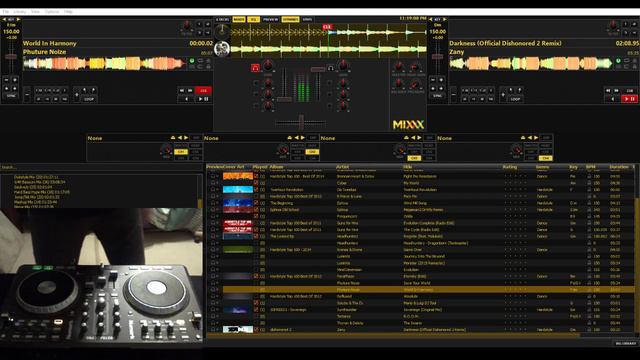The width and height of the screenshot is (640, 360).
Task: Click the red play/pause button on deck 2
Action: coord(629,99)
